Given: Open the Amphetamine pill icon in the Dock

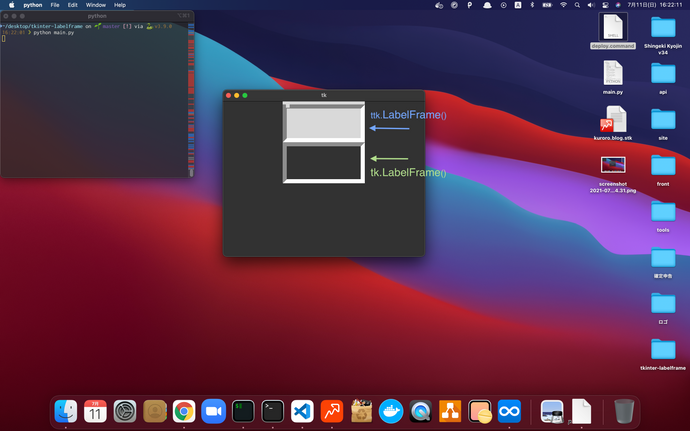Looking at the screenshot, I should point(480,412).
